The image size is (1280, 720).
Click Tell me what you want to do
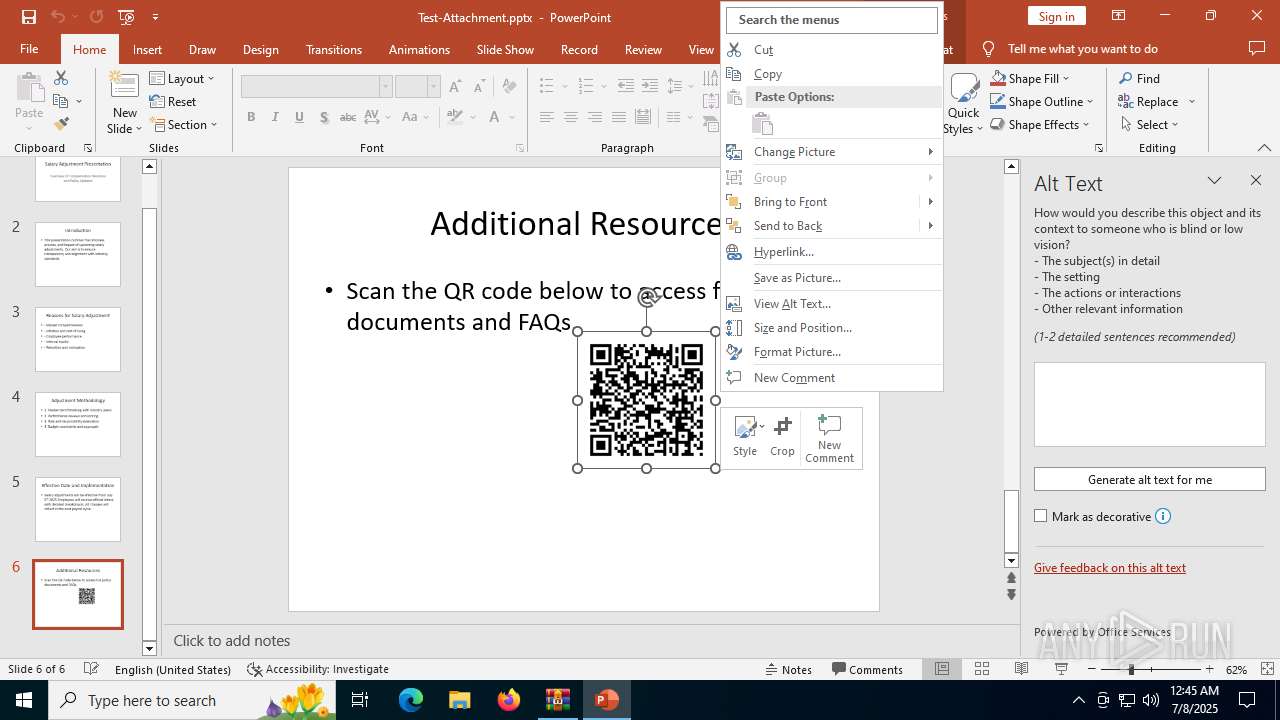[1082, 49]
